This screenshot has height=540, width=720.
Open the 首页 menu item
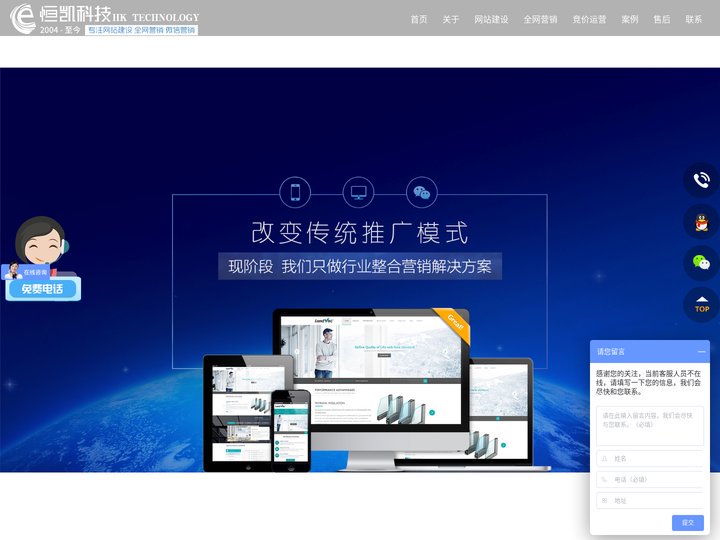tap(419, 19)
